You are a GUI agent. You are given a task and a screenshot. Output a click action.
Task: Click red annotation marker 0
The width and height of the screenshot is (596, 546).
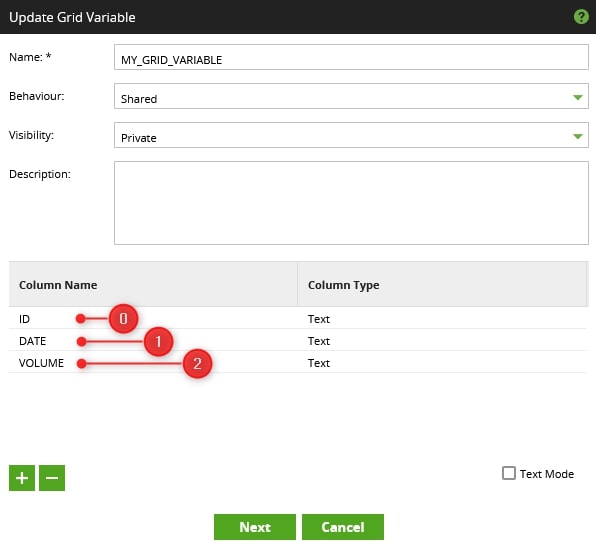click(x=123, y=319)
